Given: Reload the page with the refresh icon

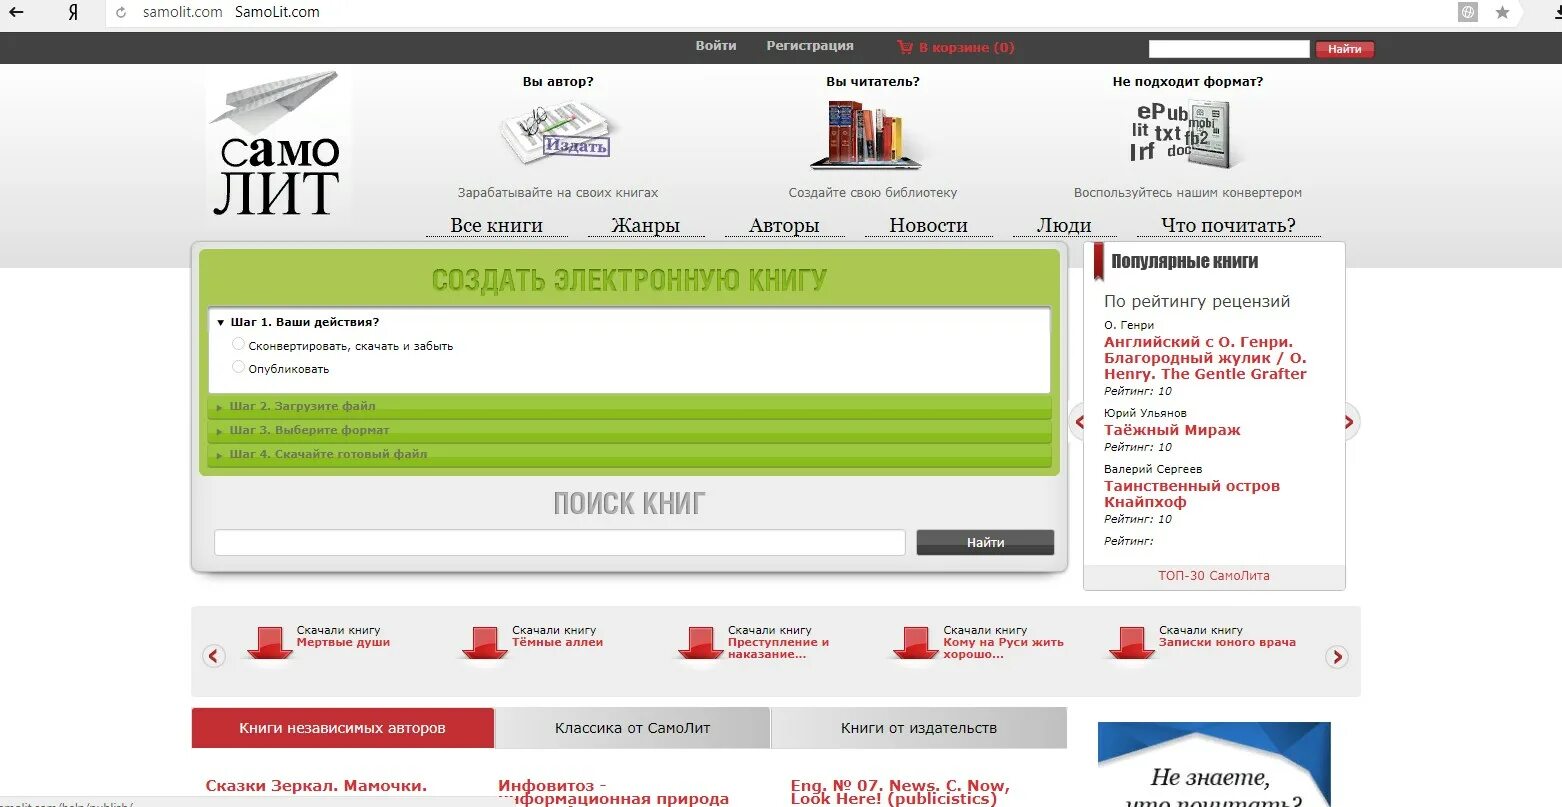Looking at the screenshot, I should point(122,13).
